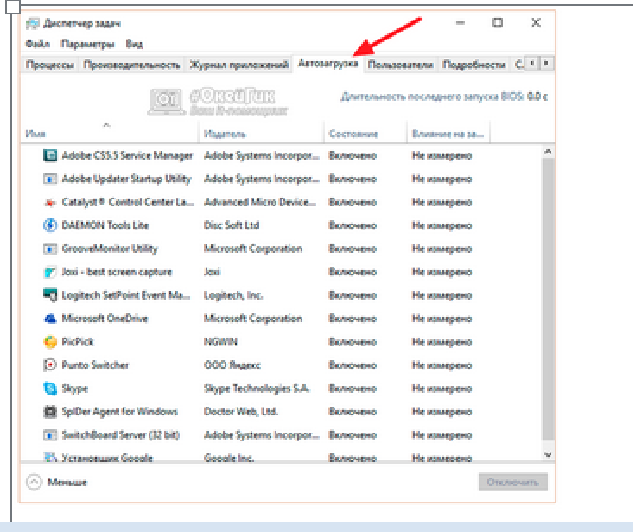Click the GrooveMonitor Utility icon
The image size is (633, 532).
coord(50,249)
